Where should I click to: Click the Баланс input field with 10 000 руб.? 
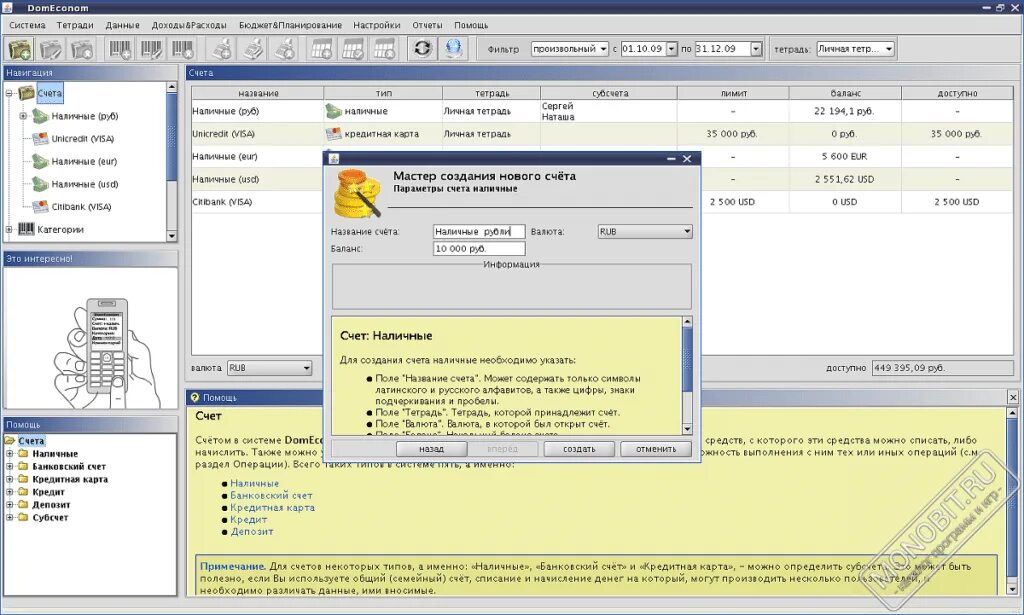tap(479, 249)
